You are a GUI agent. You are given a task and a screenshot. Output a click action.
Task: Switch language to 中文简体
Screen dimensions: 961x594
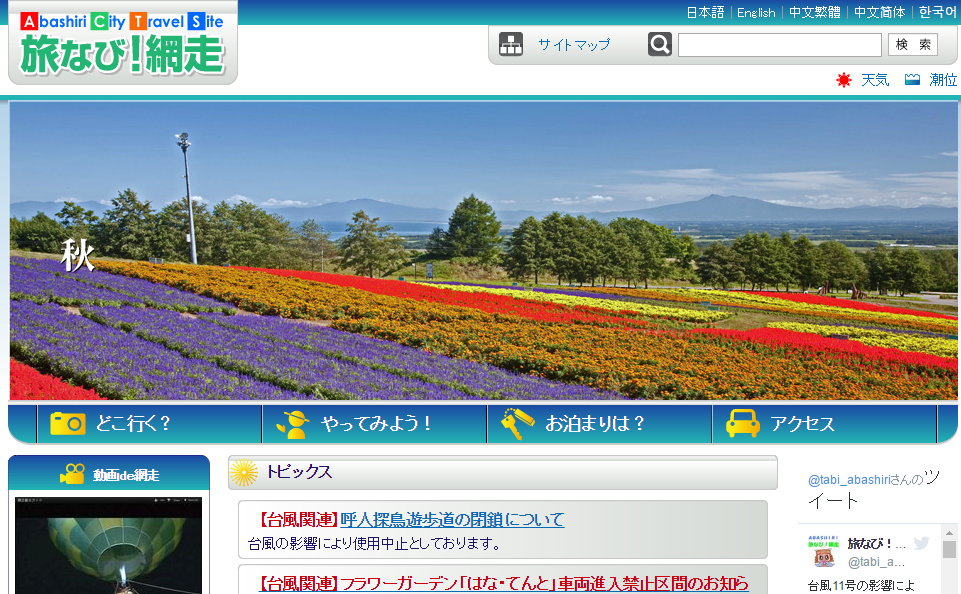point(879,12)
